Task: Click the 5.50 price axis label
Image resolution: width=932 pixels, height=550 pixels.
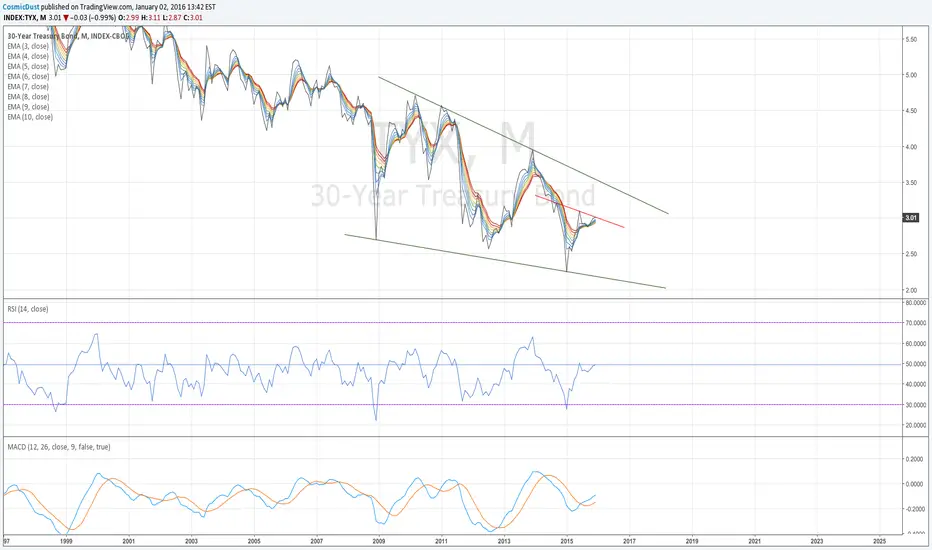Action: pos(911,39)
